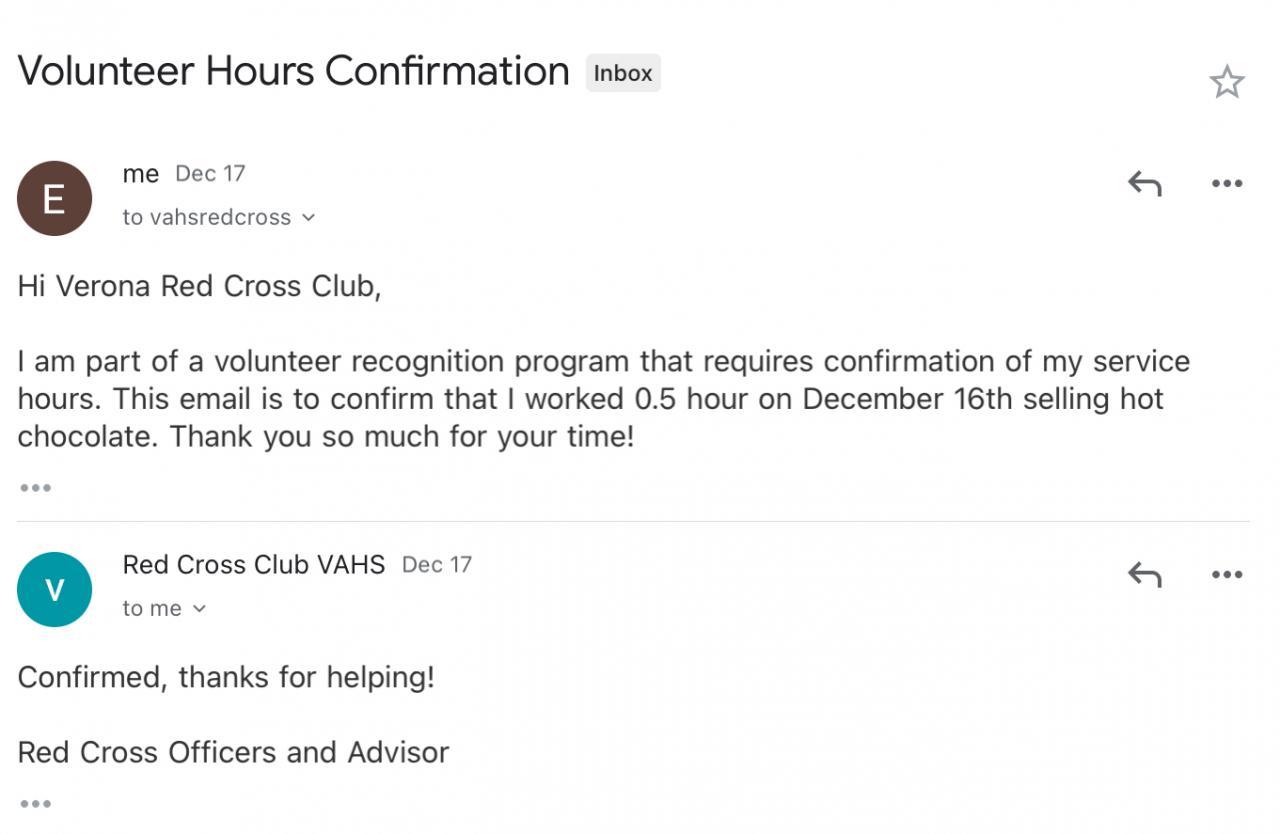This screenshot has height=834, width=1280.
Task: Click sender name "Red Cross Club VAHS"
Action: coord(253,565)
